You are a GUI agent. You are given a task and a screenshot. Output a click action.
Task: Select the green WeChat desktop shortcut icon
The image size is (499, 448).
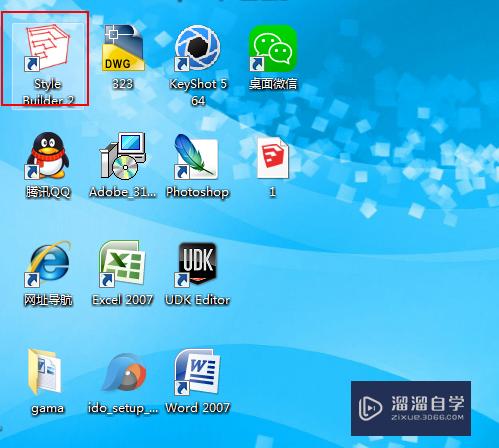click(273, 48)
